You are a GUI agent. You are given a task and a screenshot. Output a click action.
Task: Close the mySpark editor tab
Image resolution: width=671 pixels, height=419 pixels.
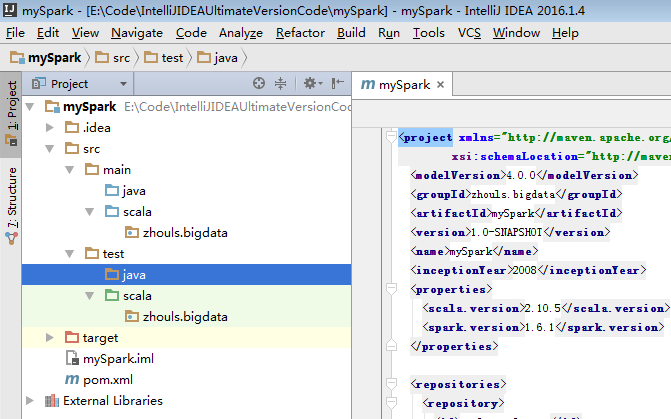(440, 85)
